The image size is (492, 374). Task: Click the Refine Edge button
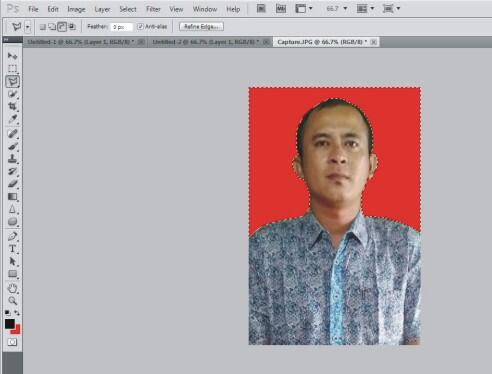(201, 27)
